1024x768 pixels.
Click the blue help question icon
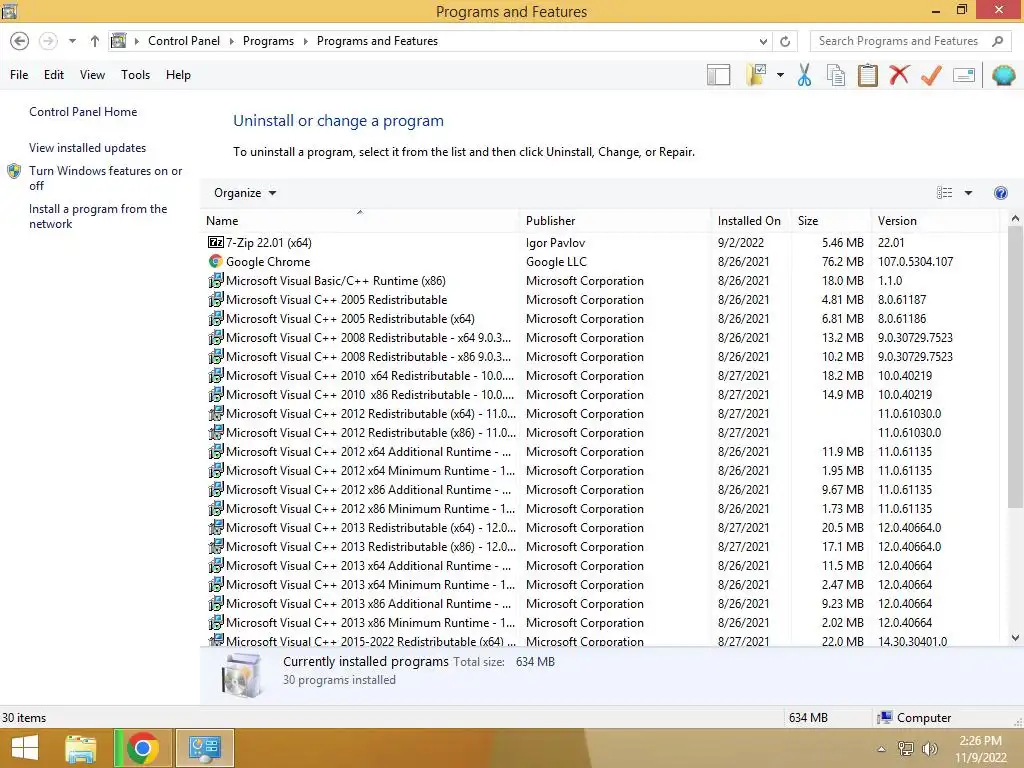point(1000,193)
